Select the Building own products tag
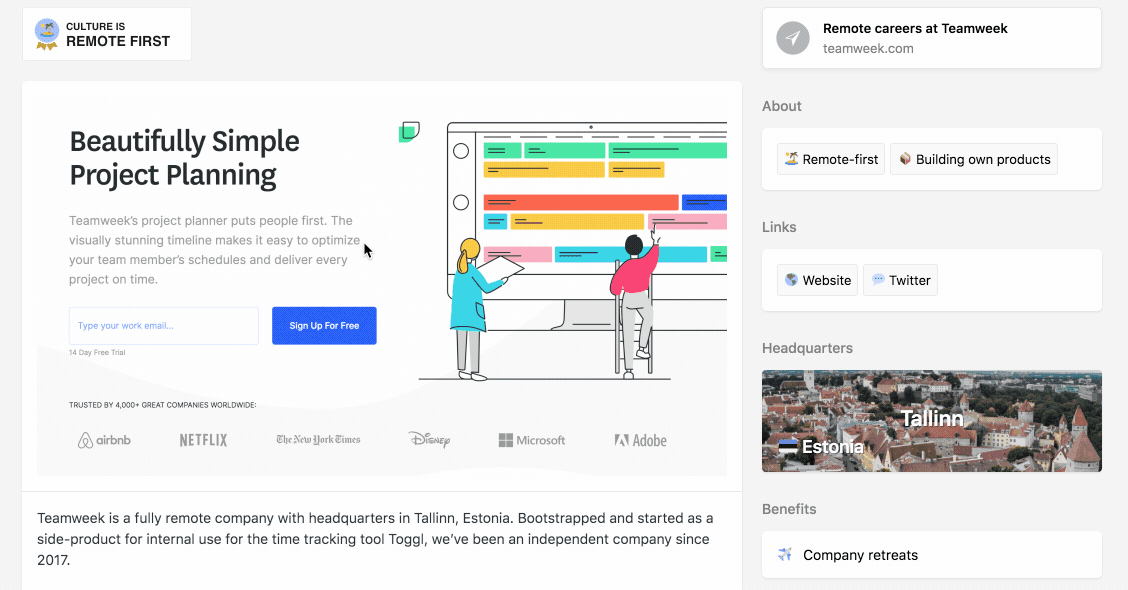 973,159
